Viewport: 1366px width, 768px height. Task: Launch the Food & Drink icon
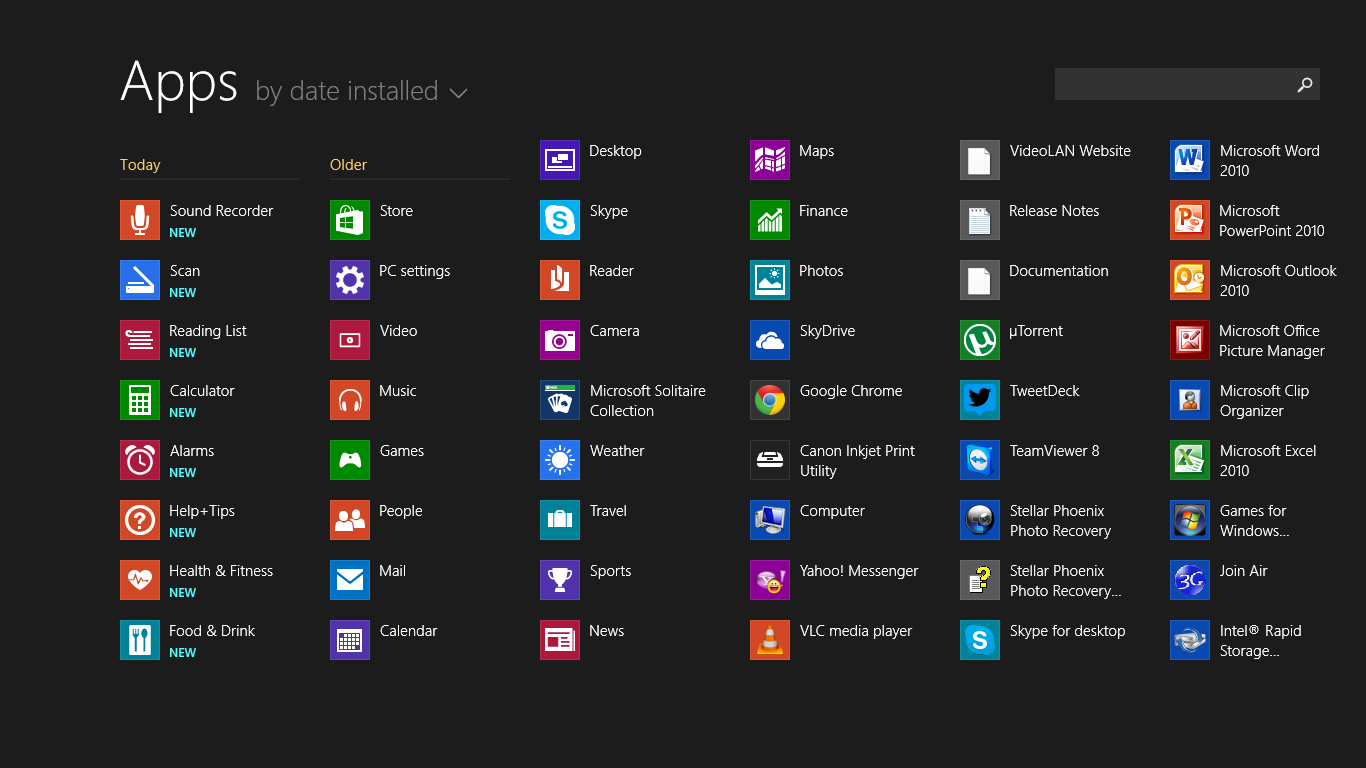click(x=140, y=640)
